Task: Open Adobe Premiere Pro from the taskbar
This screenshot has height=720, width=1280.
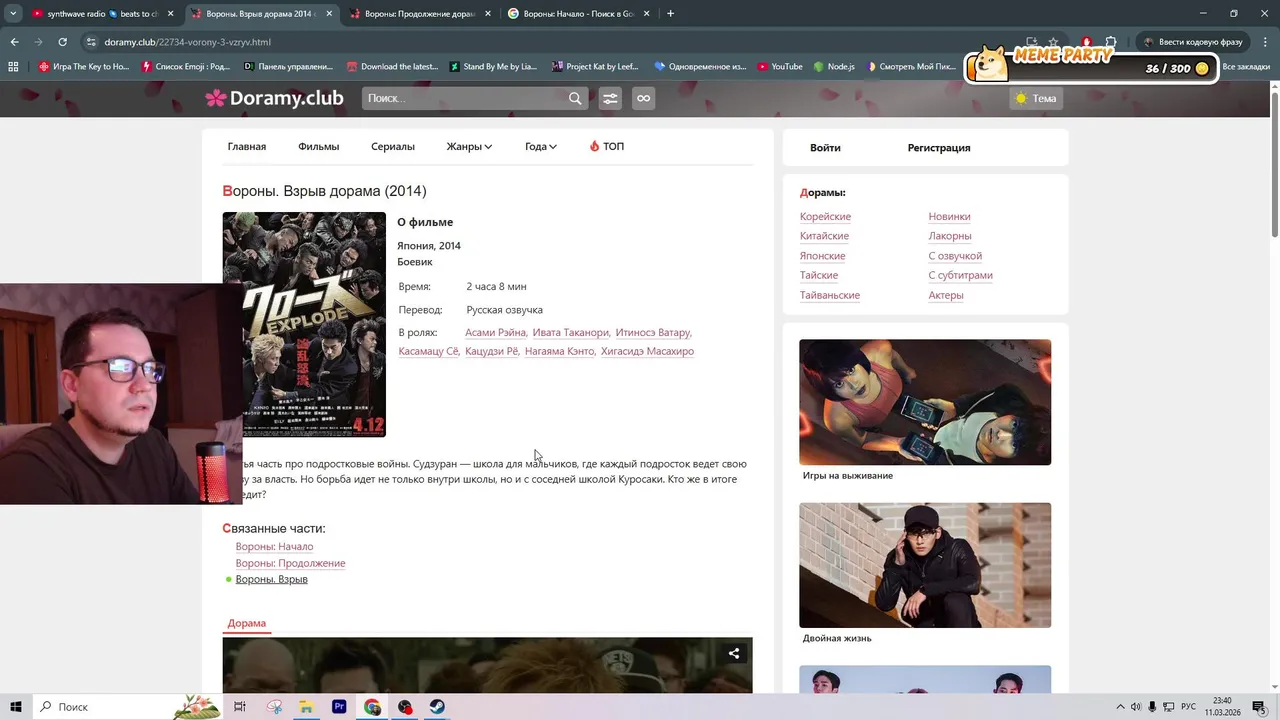Action: (339, 707)
